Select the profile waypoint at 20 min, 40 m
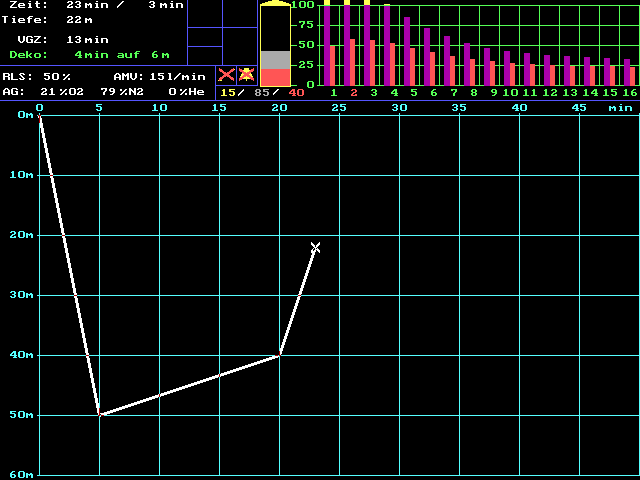640x480 pixels. click(x=279, y=355)
